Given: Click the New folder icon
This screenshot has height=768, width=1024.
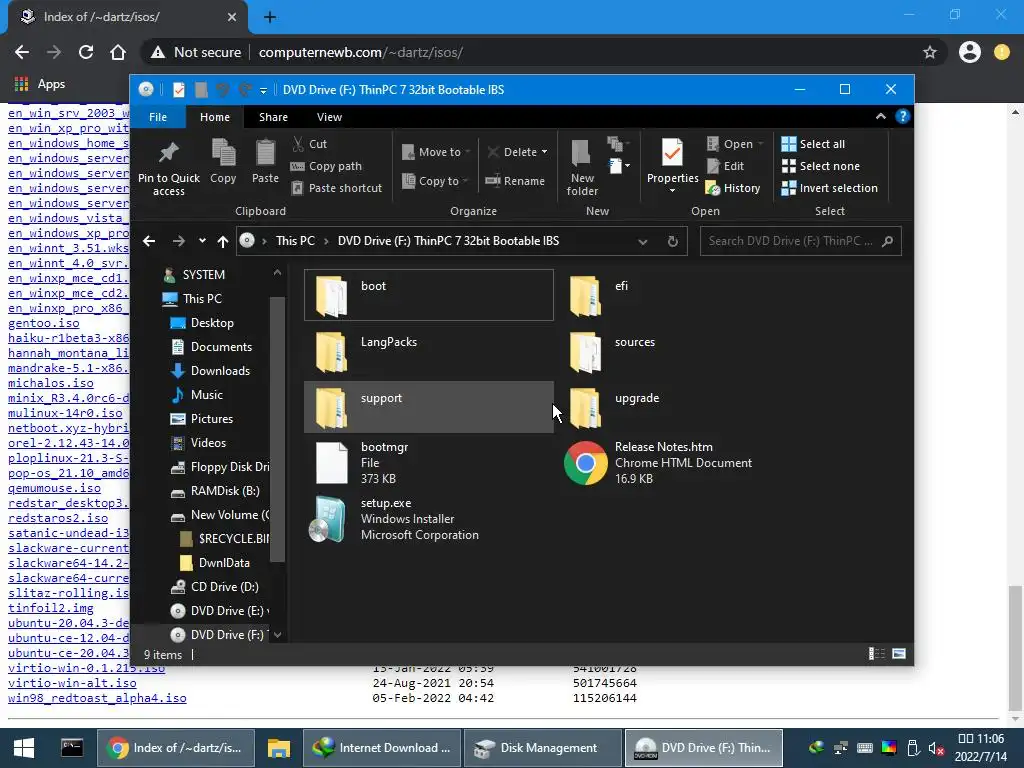Looking at the screenshot, I should pyautogui.click(x=581, y=153).
